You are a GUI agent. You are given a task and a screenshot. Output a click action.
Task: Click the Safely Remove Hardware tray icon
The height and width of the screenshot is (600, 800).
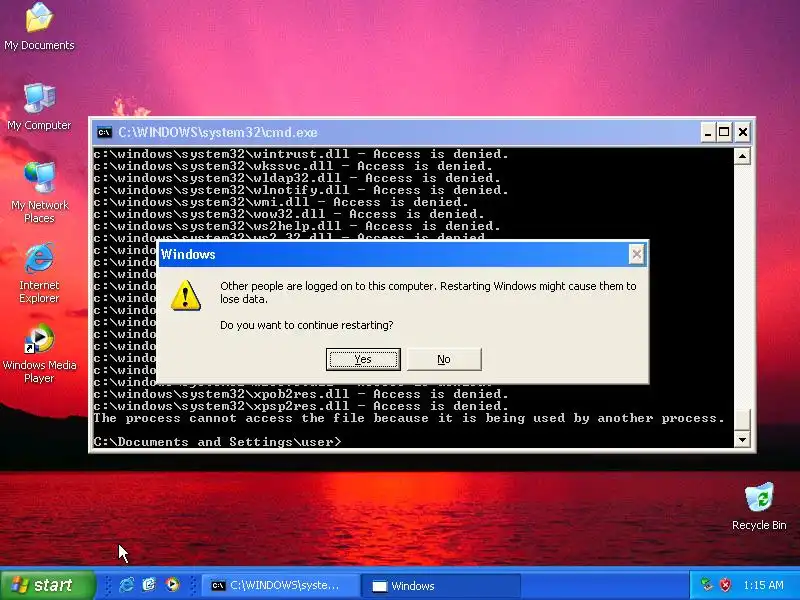pyautogui.click(x=707, y=585)
